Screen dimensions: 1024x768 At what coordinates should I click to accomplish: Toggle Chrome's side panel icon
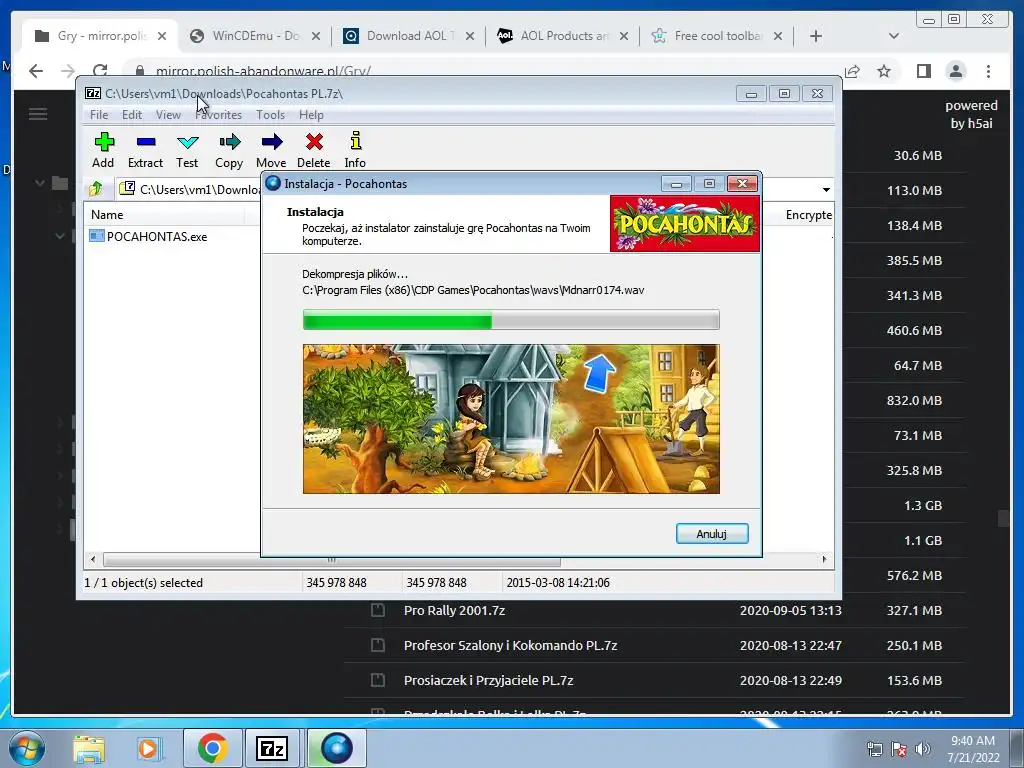tap(923, 71)
